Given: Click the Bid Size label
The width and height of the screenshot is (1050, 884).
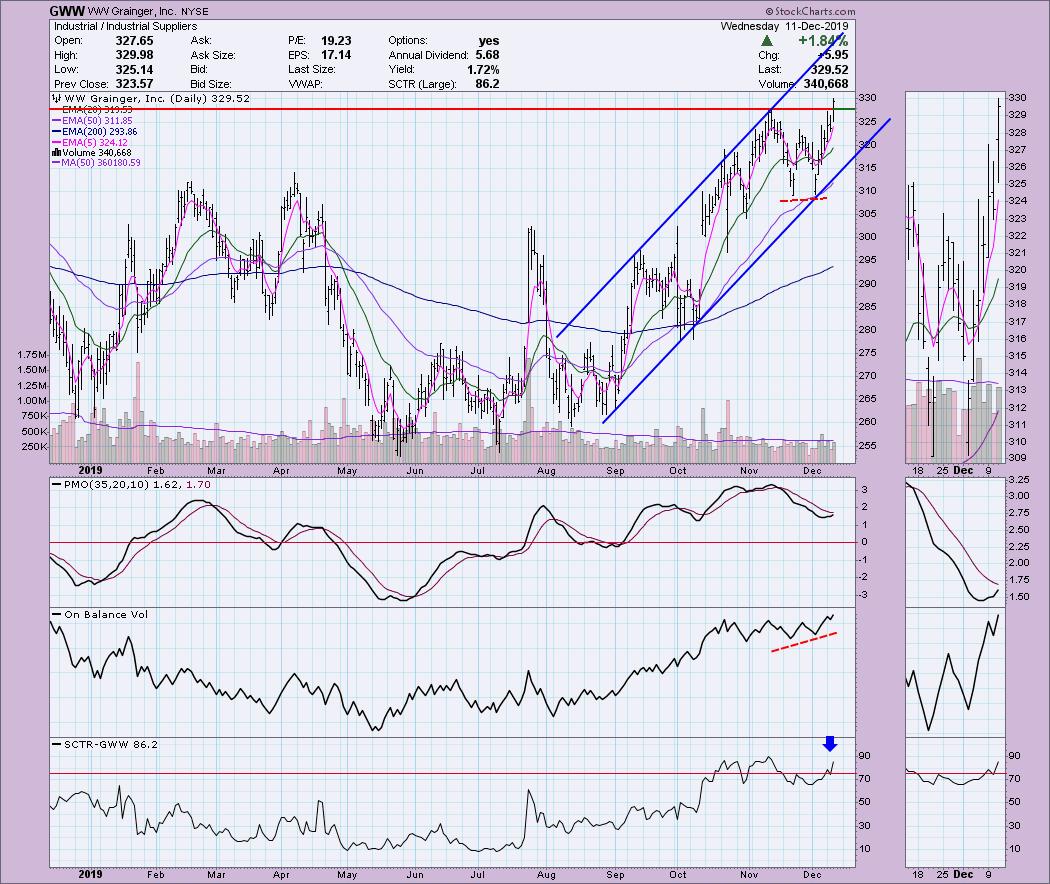Looking at the screenshot, I should (211, 84).
